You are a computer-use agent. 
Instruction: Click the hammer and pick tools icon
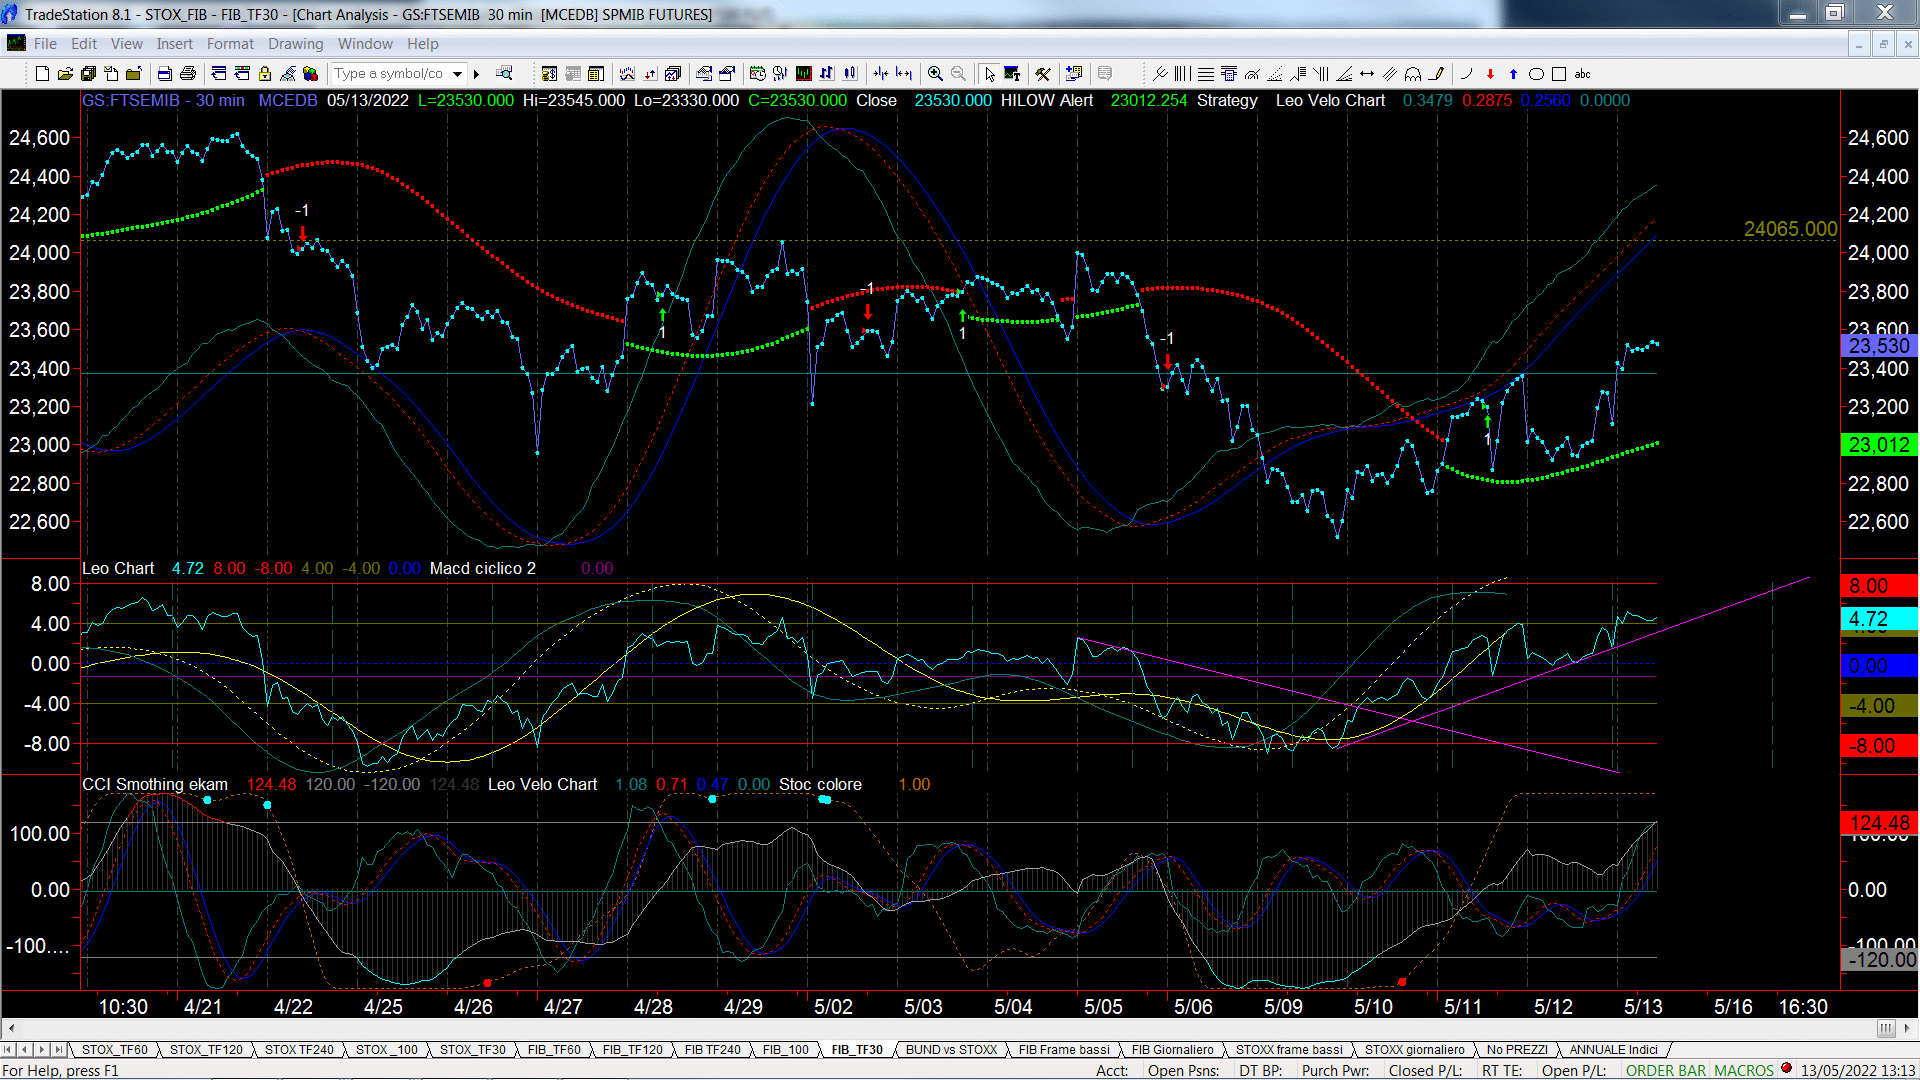pyautogui.click(x=1043, y=74)
